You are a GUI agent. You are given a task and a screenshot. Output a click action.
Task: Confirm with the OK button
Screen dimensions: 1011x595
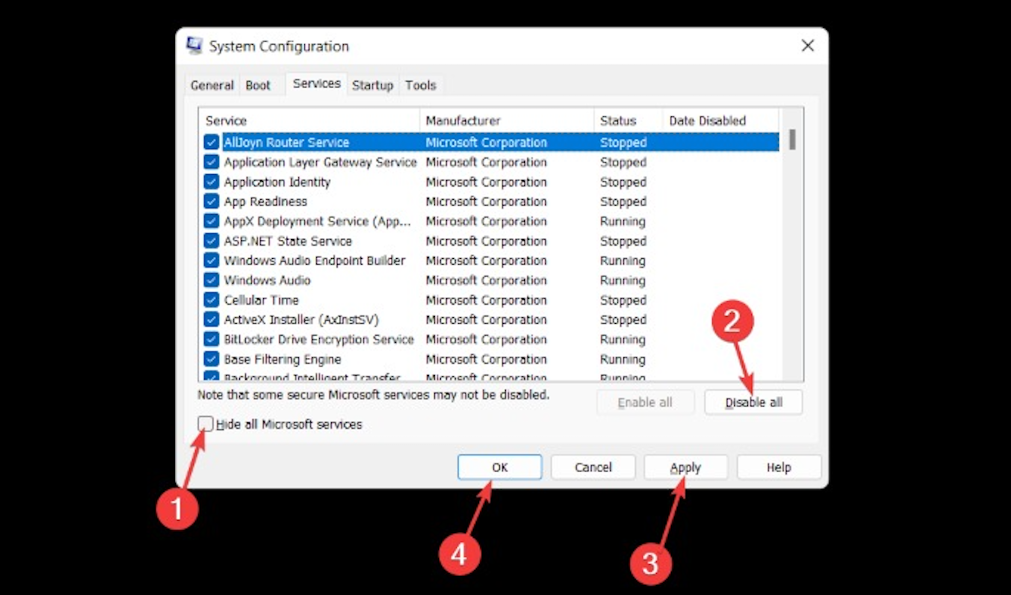[x=500, y=467]
